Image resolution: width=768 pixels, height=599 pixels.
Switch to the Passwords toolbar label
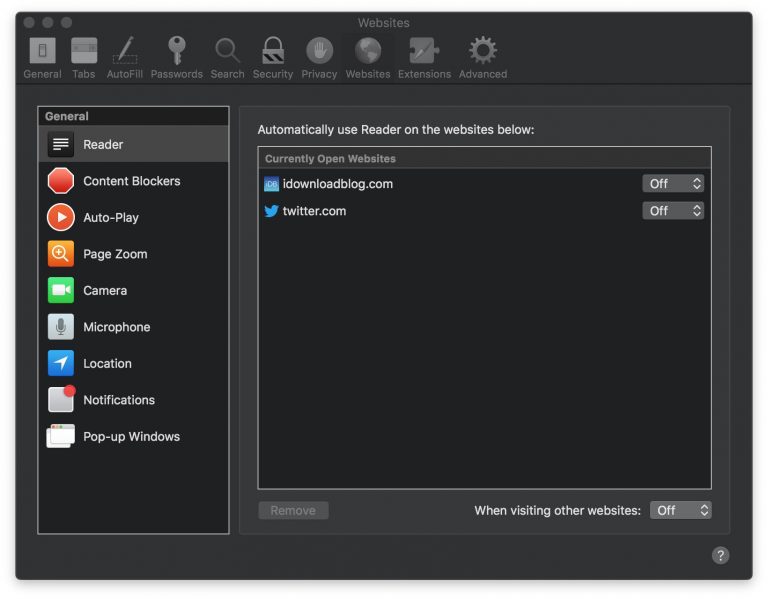[x=177, y=74]
